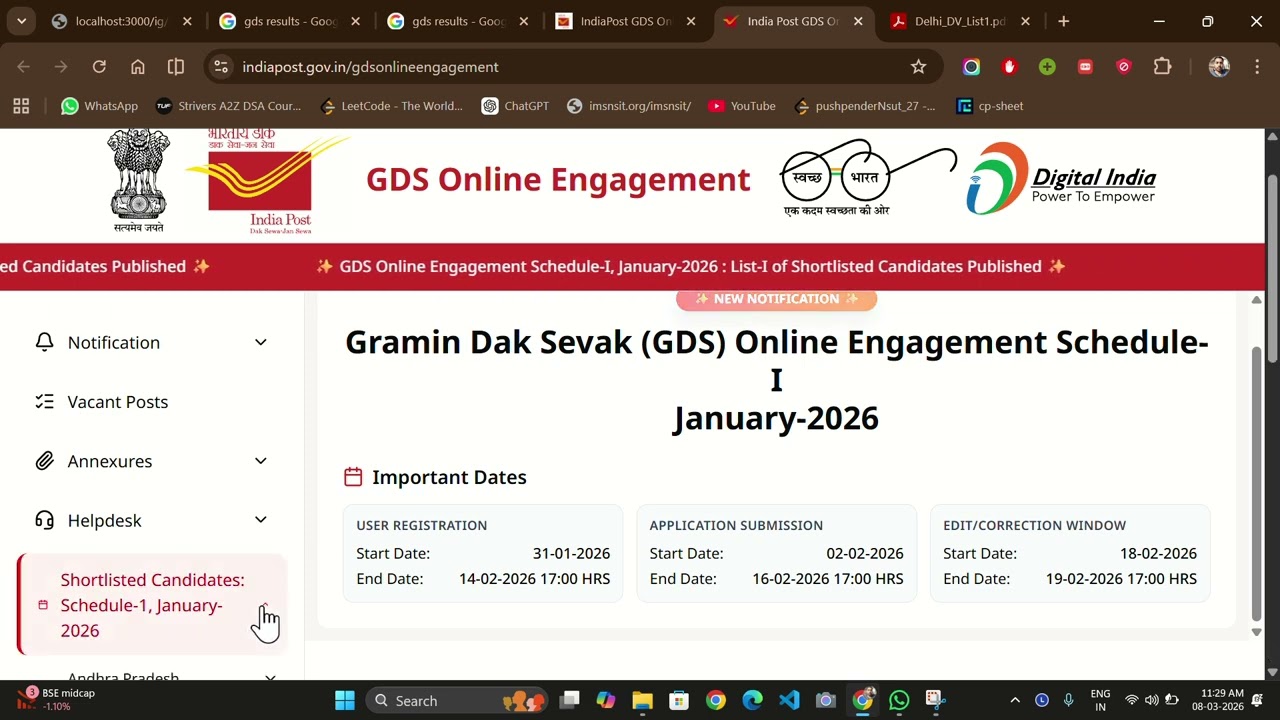The image size is (1280, 720).
Task: Switch to localhost:3000 tab
Action: [121, 21]
